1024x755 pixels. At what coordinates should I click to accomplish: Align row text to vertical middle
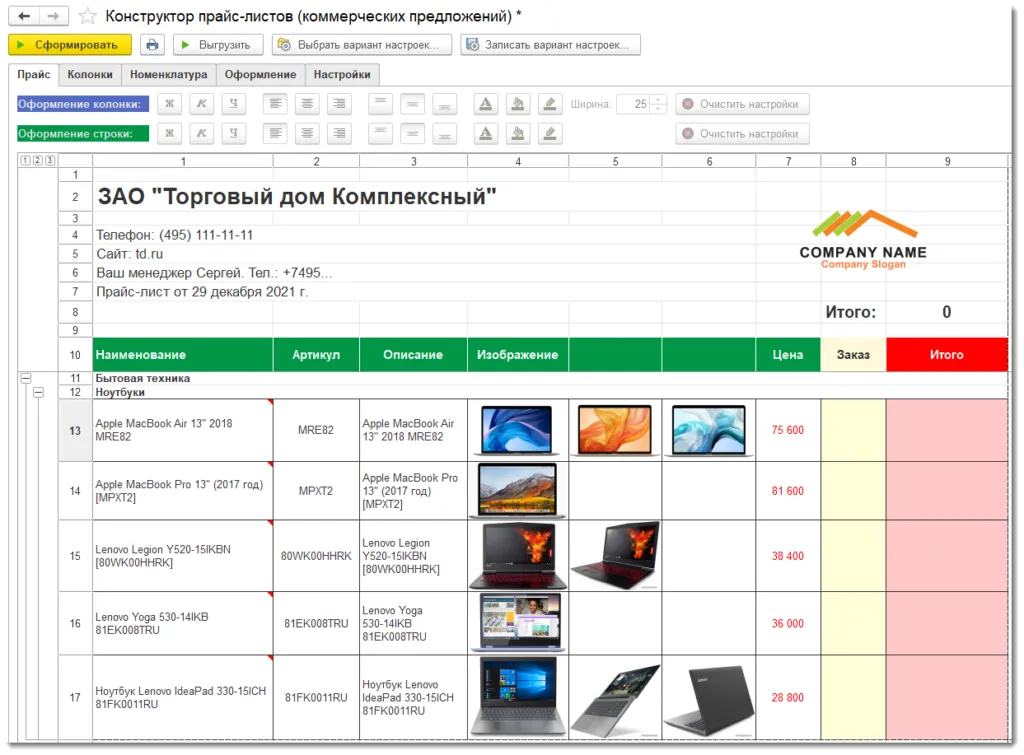click(x=412, y=134)
